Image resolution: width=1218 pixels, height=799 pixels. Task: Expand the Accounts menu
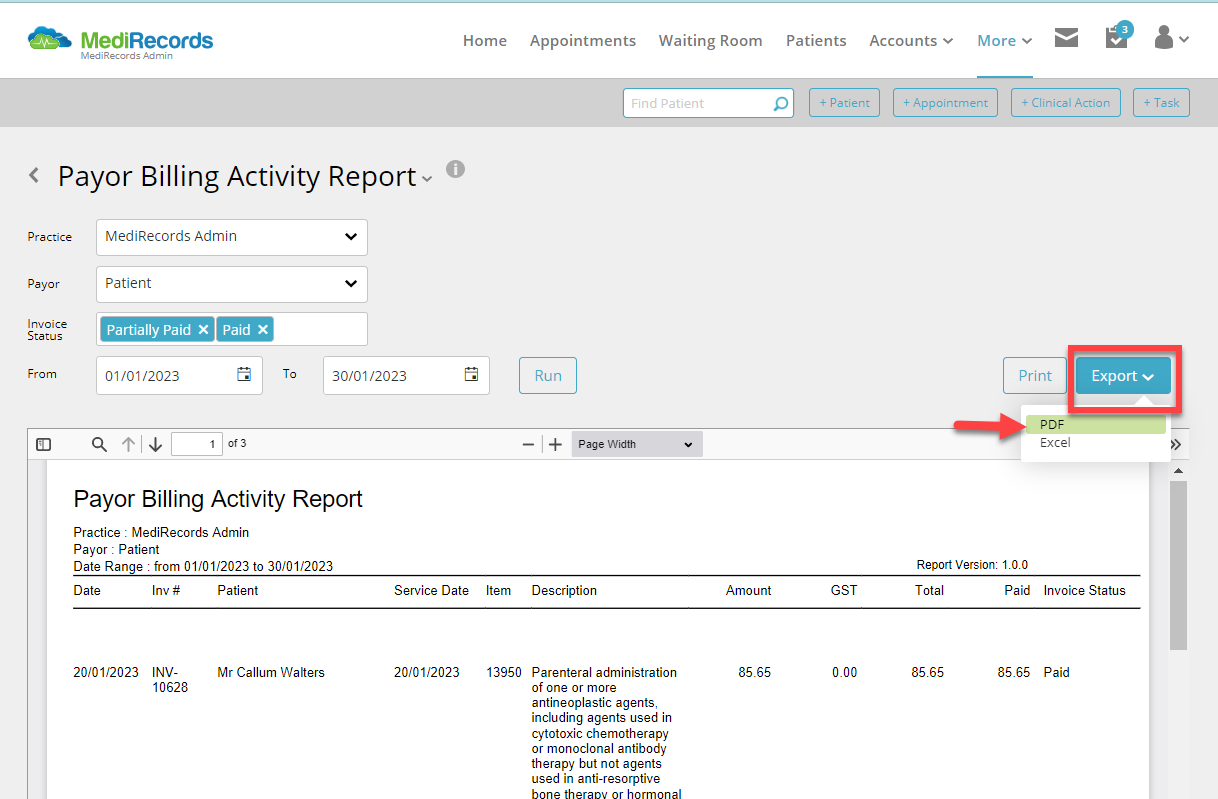(x=910, y=40)
